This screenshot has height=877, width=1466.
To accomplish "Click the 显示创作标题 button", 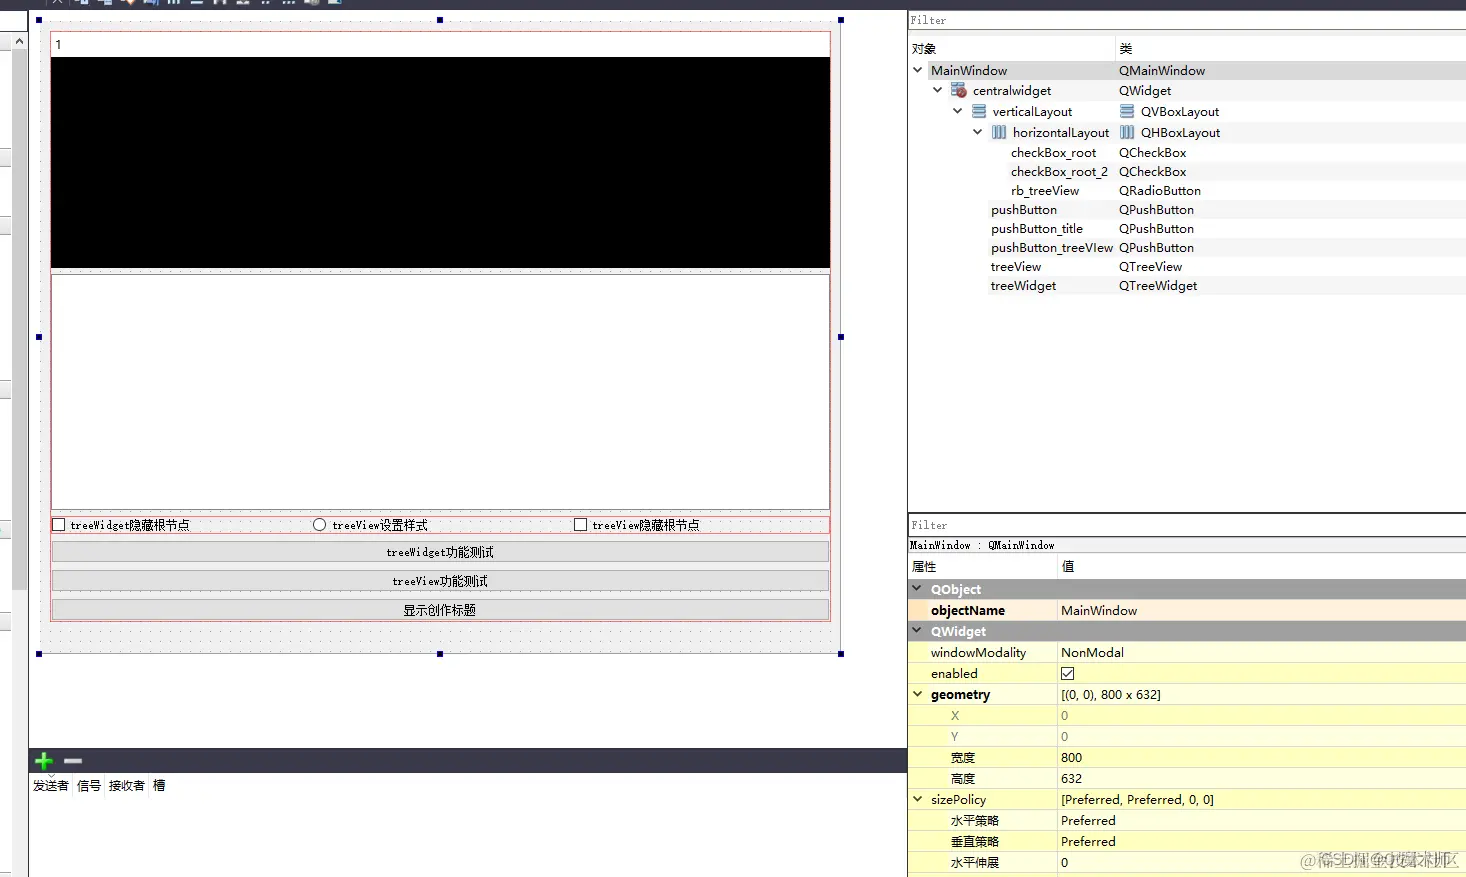I will click(440, 610).
